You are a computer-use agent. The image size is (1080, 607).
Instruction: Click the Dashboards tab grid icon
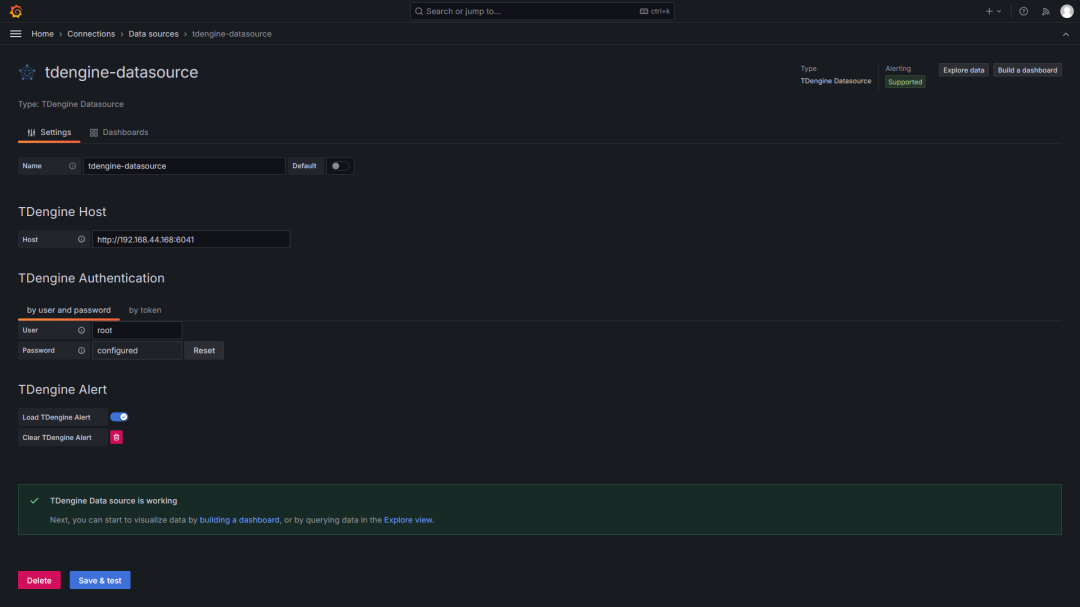click(94, 132)
